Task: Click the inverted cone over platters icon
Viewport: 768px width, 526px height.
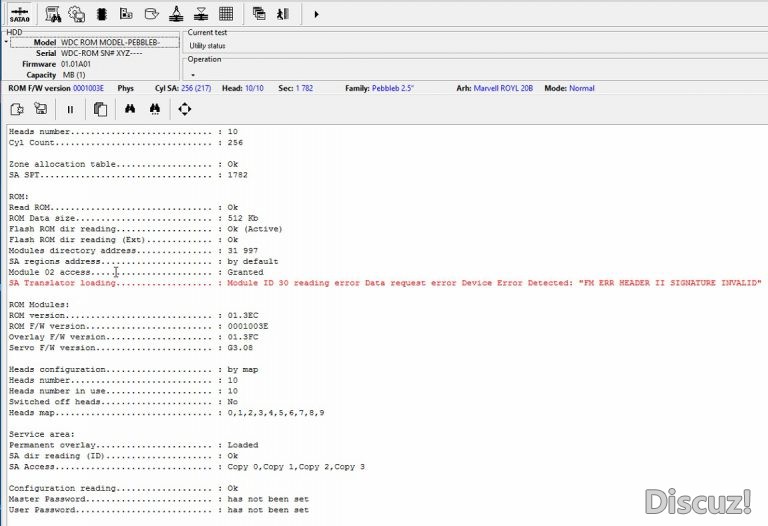Action: click(x=201, y=14)
